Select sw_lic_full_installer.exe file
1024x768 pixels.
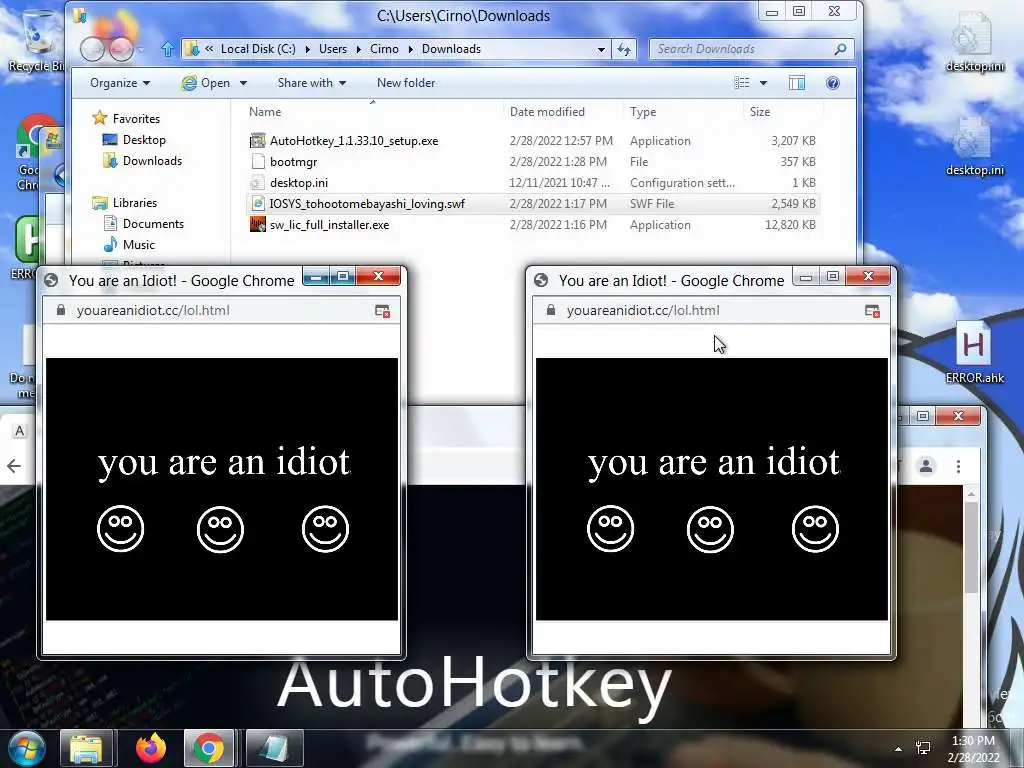(532, 224)
